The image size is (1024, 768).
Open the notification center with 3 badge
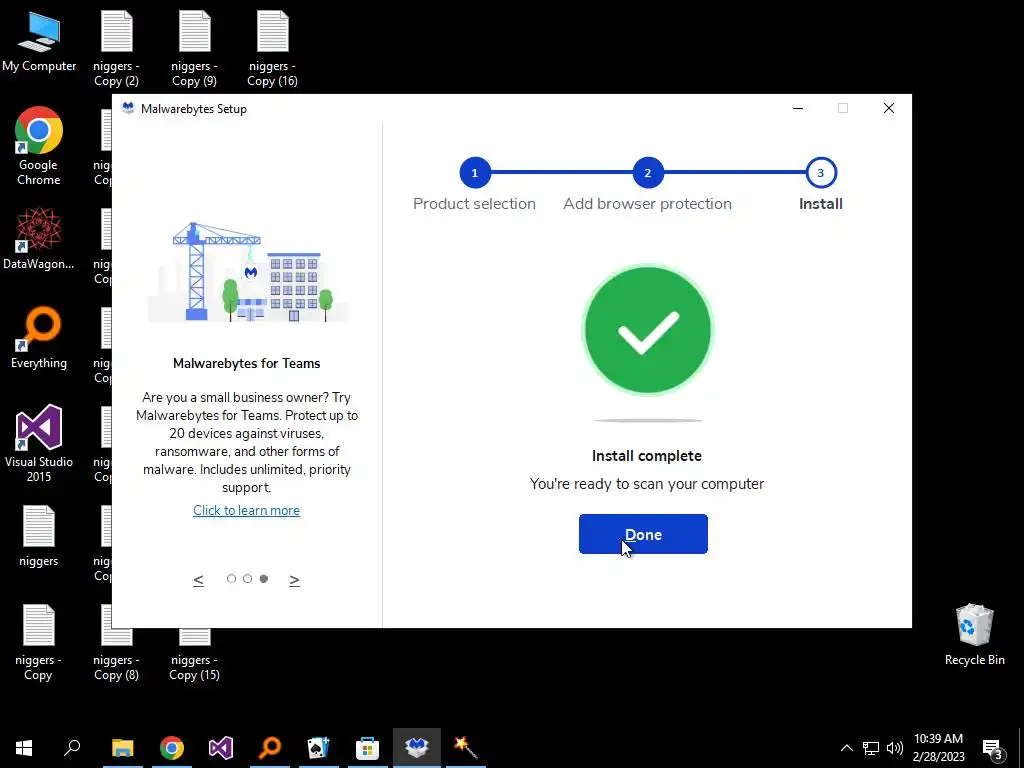[993, 748]
